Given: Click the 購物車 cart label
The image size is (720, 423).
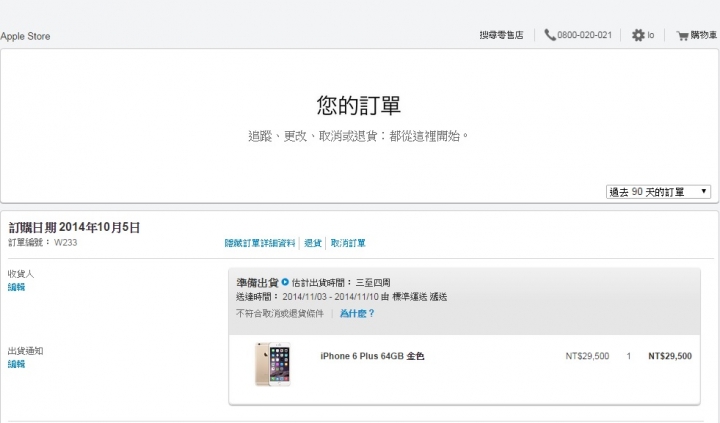Looking at the screenshot, I should point(703,35).
